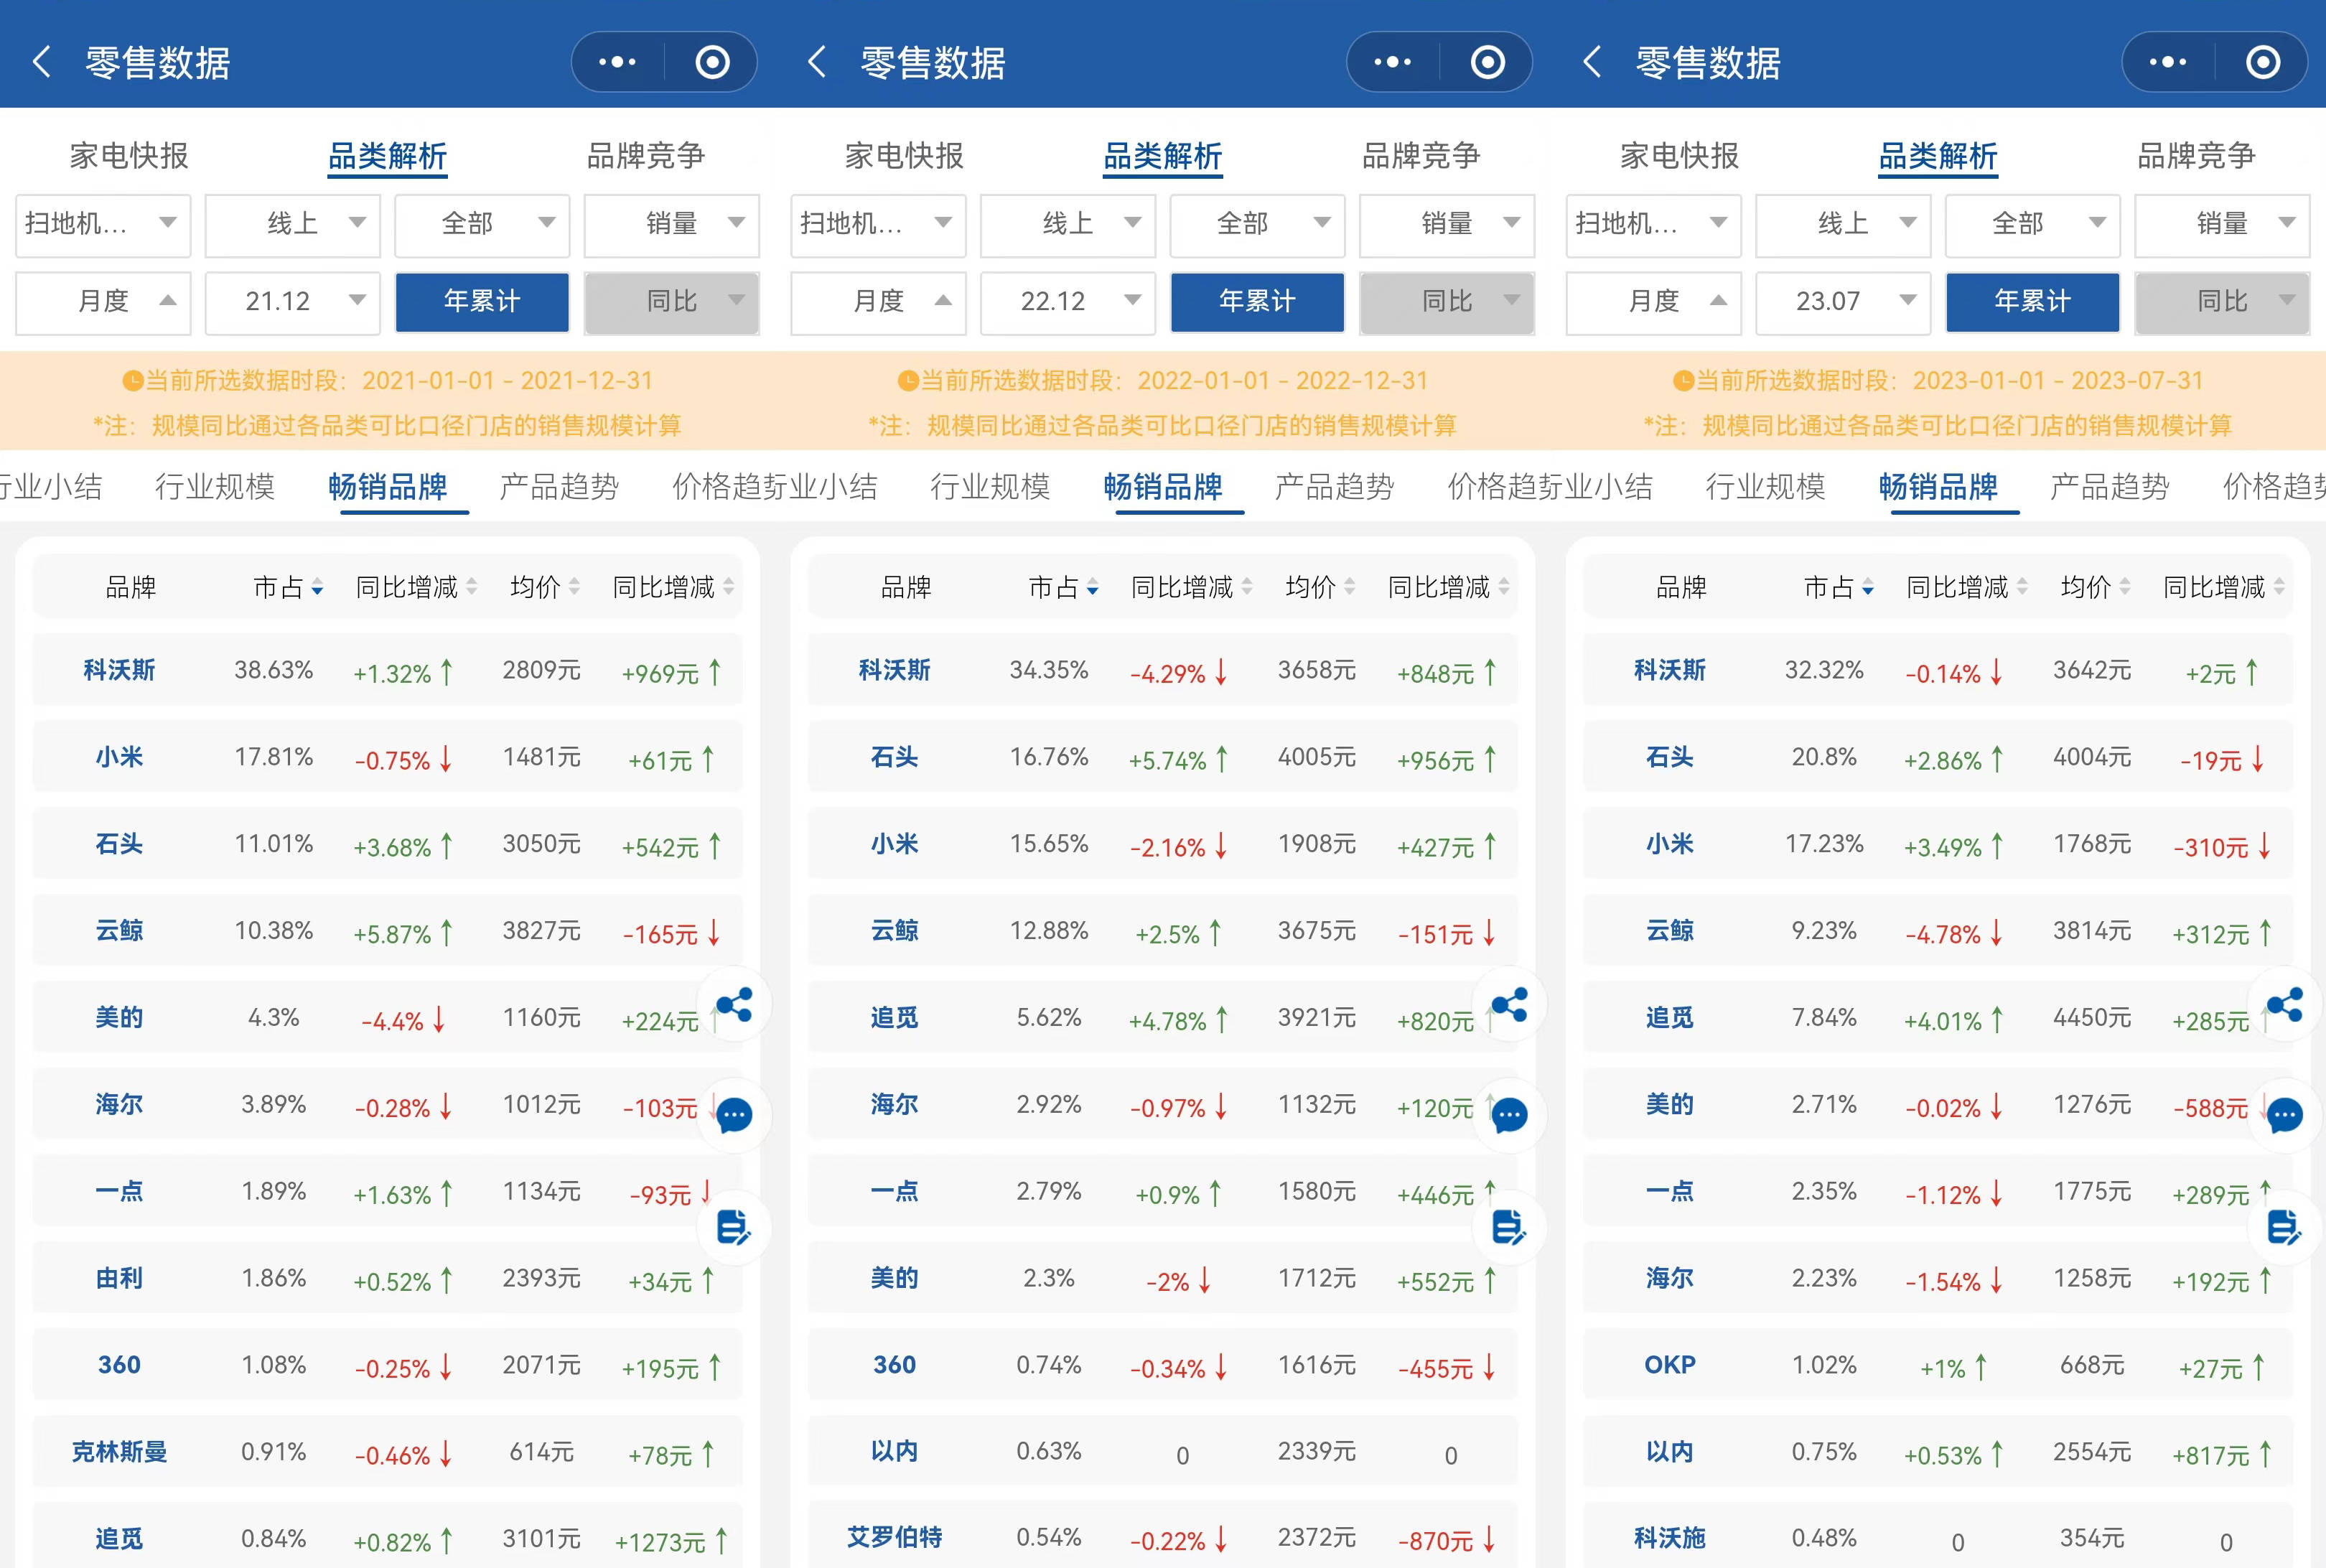
Task: Tap the circular target icon in right header
Action: pyautogui.click(x=2262, y=62)
